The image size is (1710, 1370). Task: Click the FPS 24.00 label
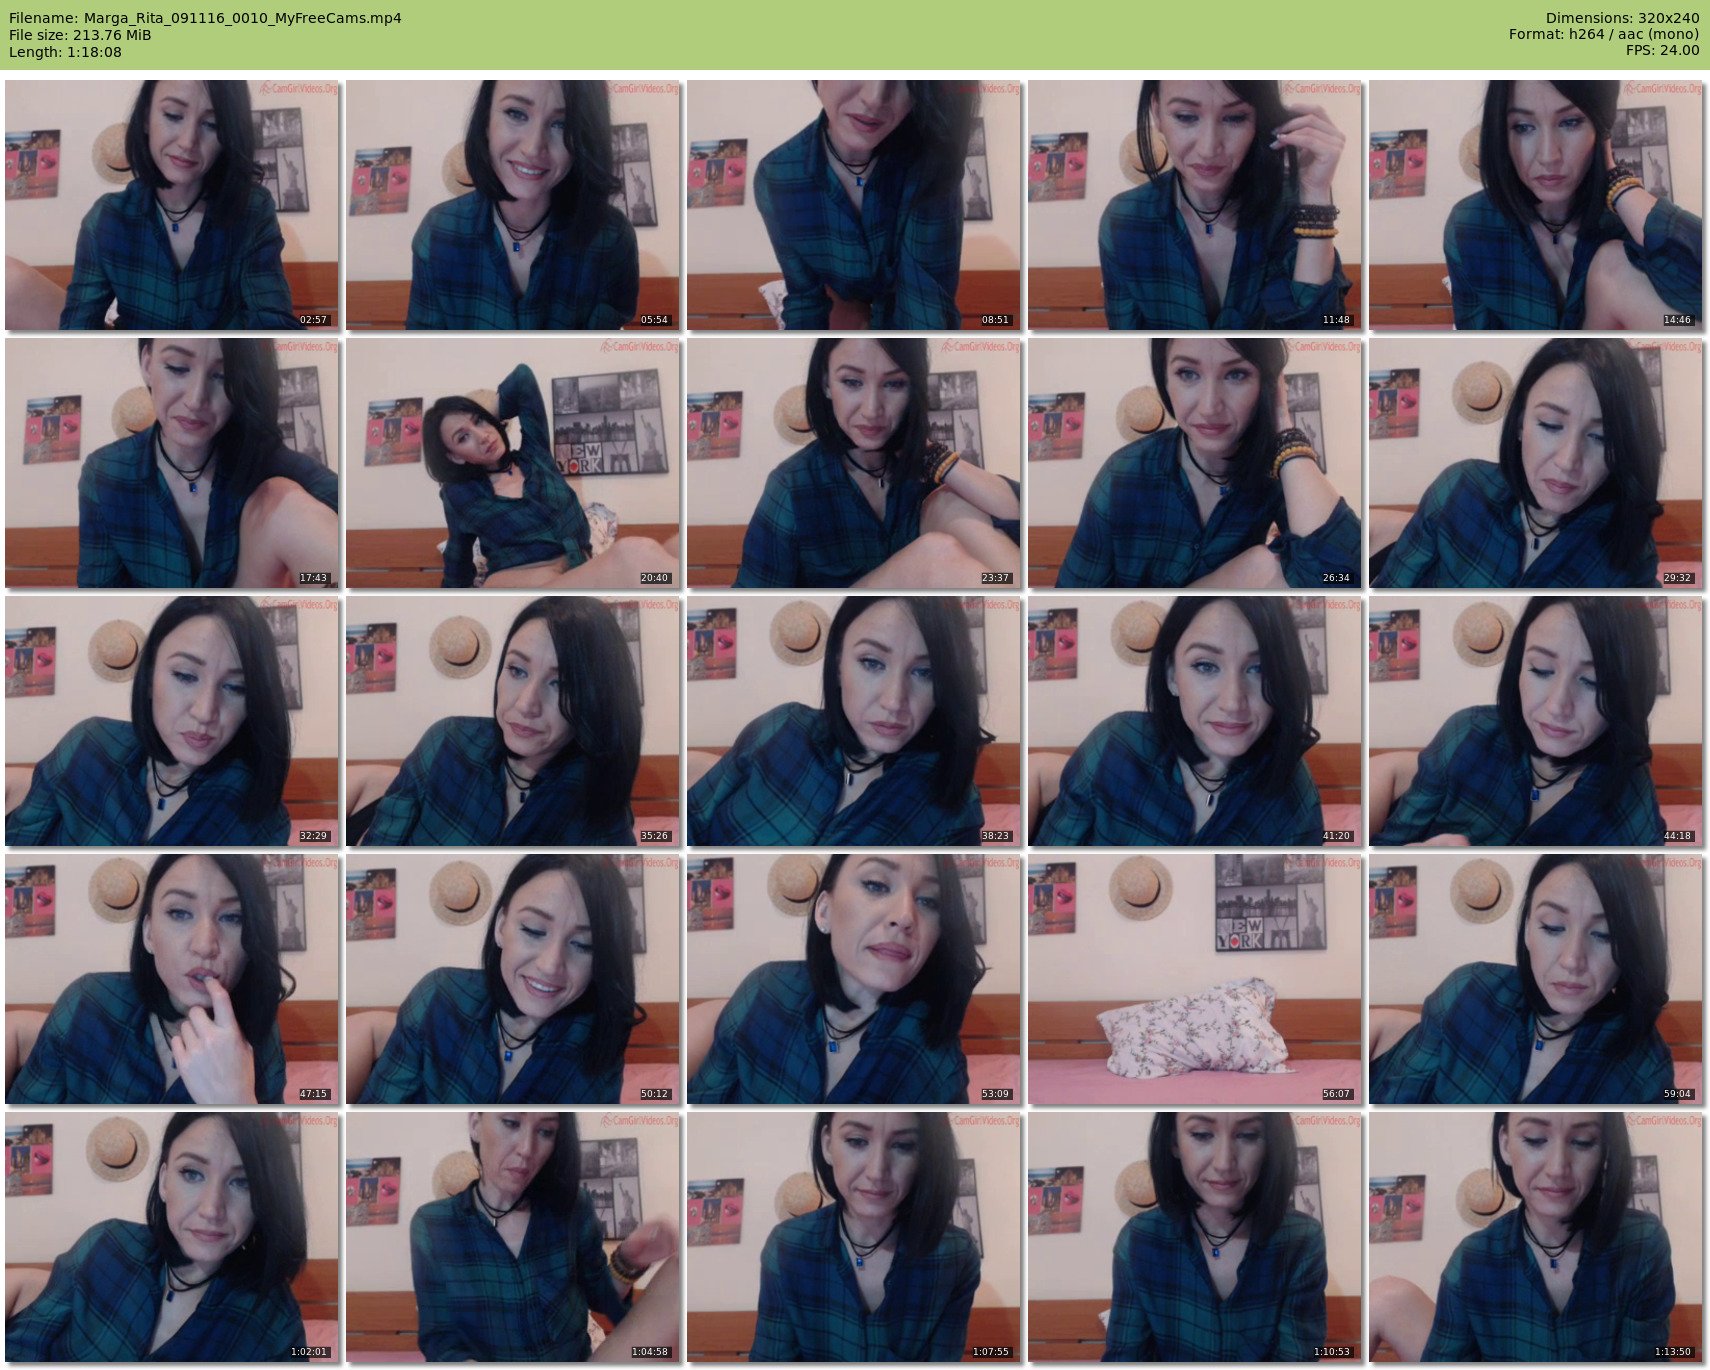[1662, 51]
